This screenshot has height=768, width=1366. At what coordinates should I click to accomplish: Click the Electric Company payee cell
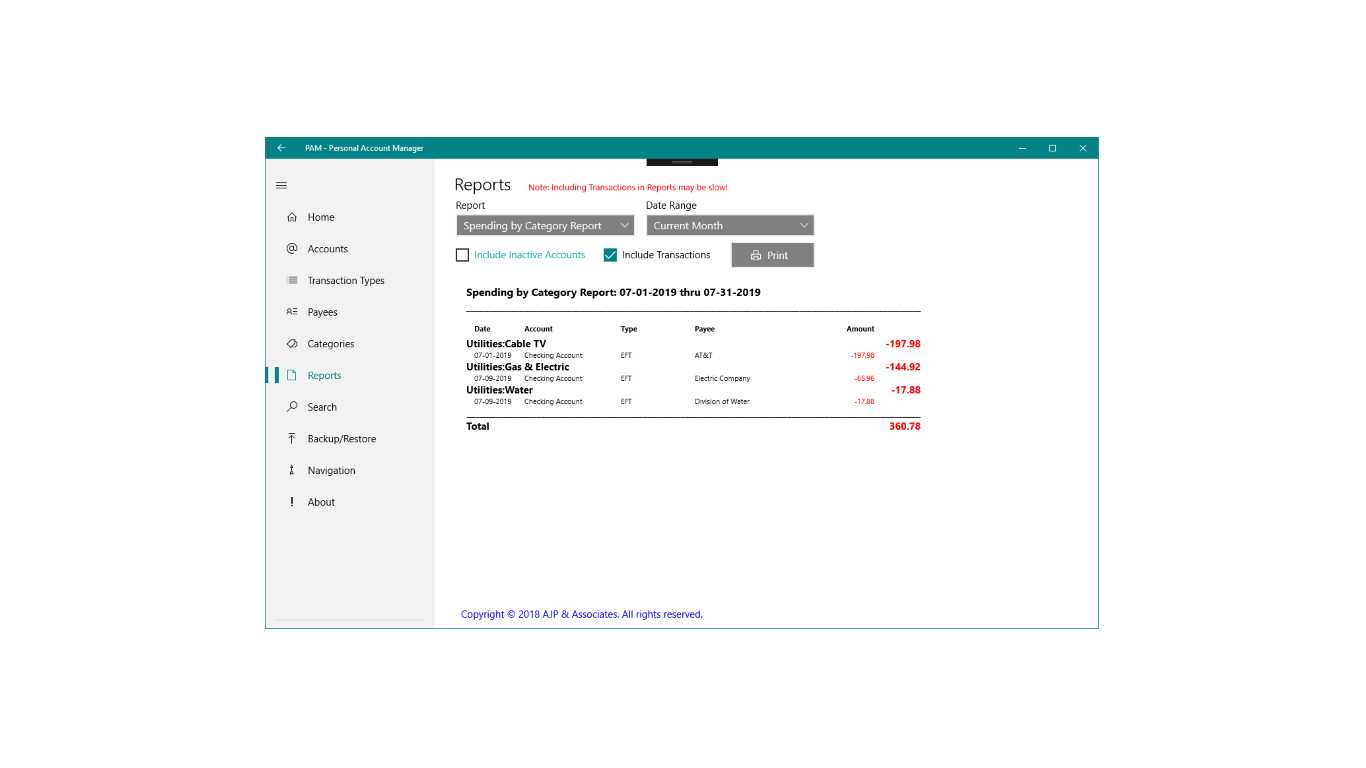[x=722, y=378]
